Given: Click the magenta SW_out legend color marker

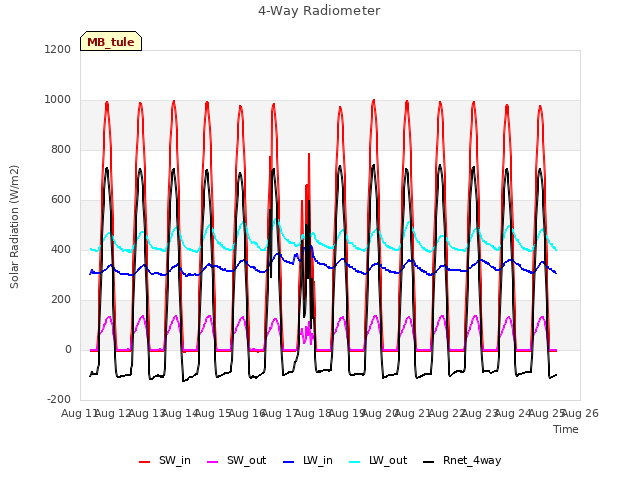Looking at the screenshot, I should 213,462.
